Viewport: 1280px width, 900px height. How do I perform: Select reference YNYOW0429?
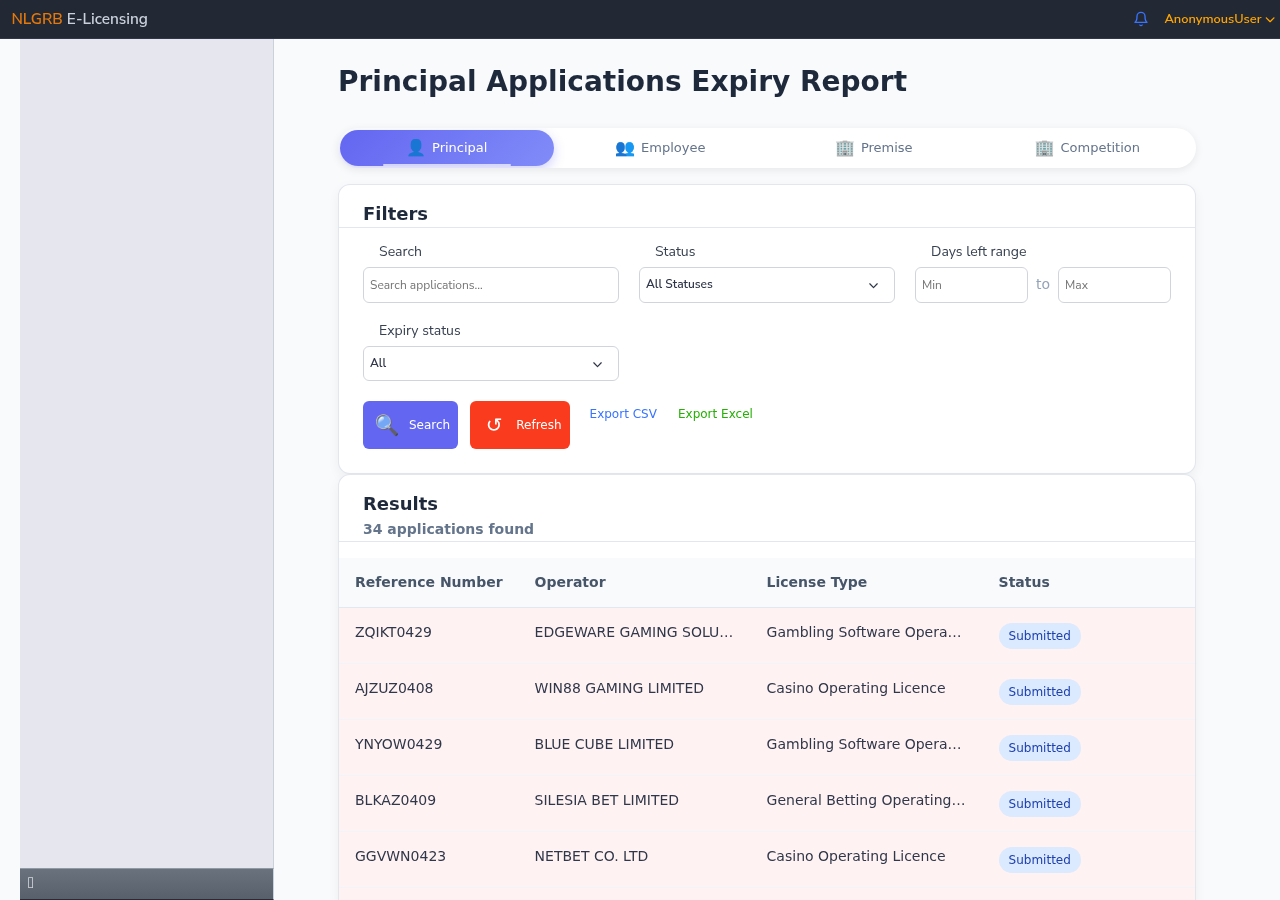398,744
